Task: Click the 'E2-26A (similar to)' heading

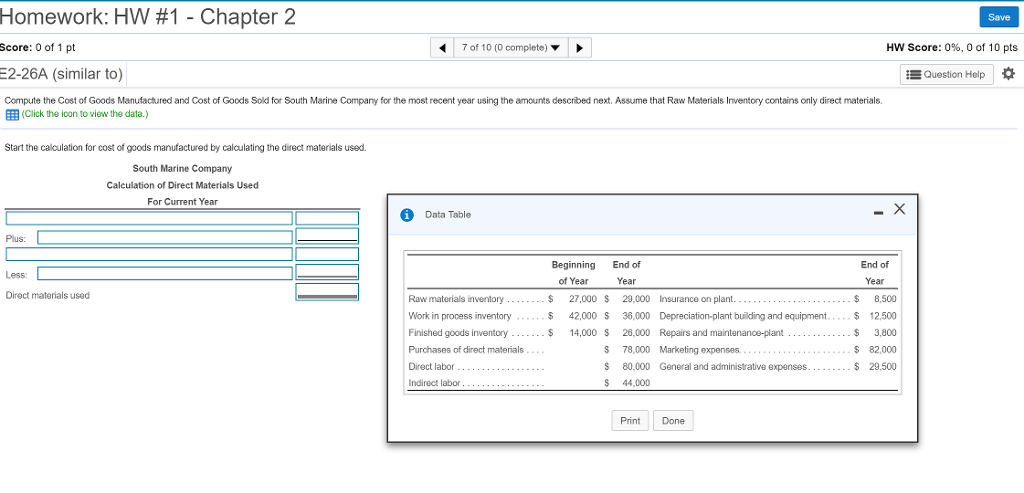Action: click(x=62, y=74)
